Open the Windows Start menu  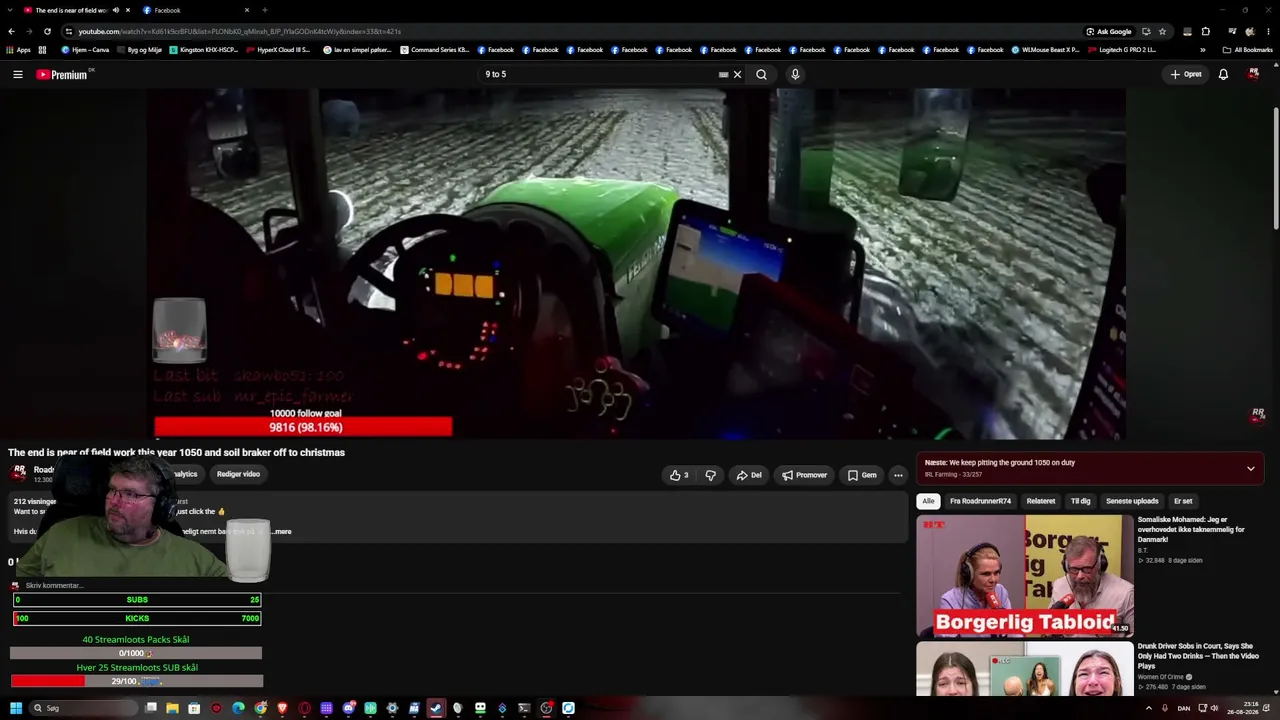click(16, 708)
